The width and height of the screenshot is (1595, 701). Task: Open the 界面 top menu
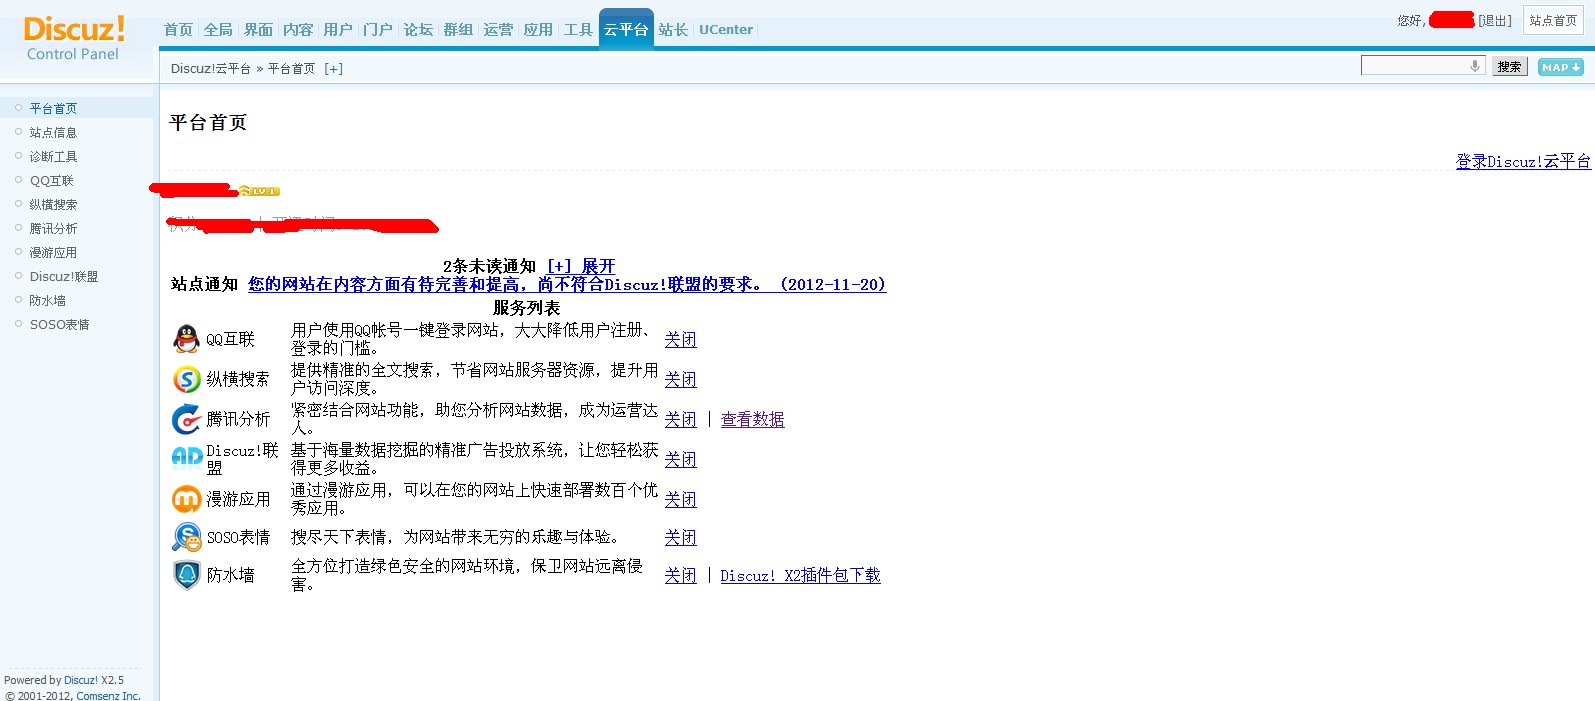pos(259,30)
